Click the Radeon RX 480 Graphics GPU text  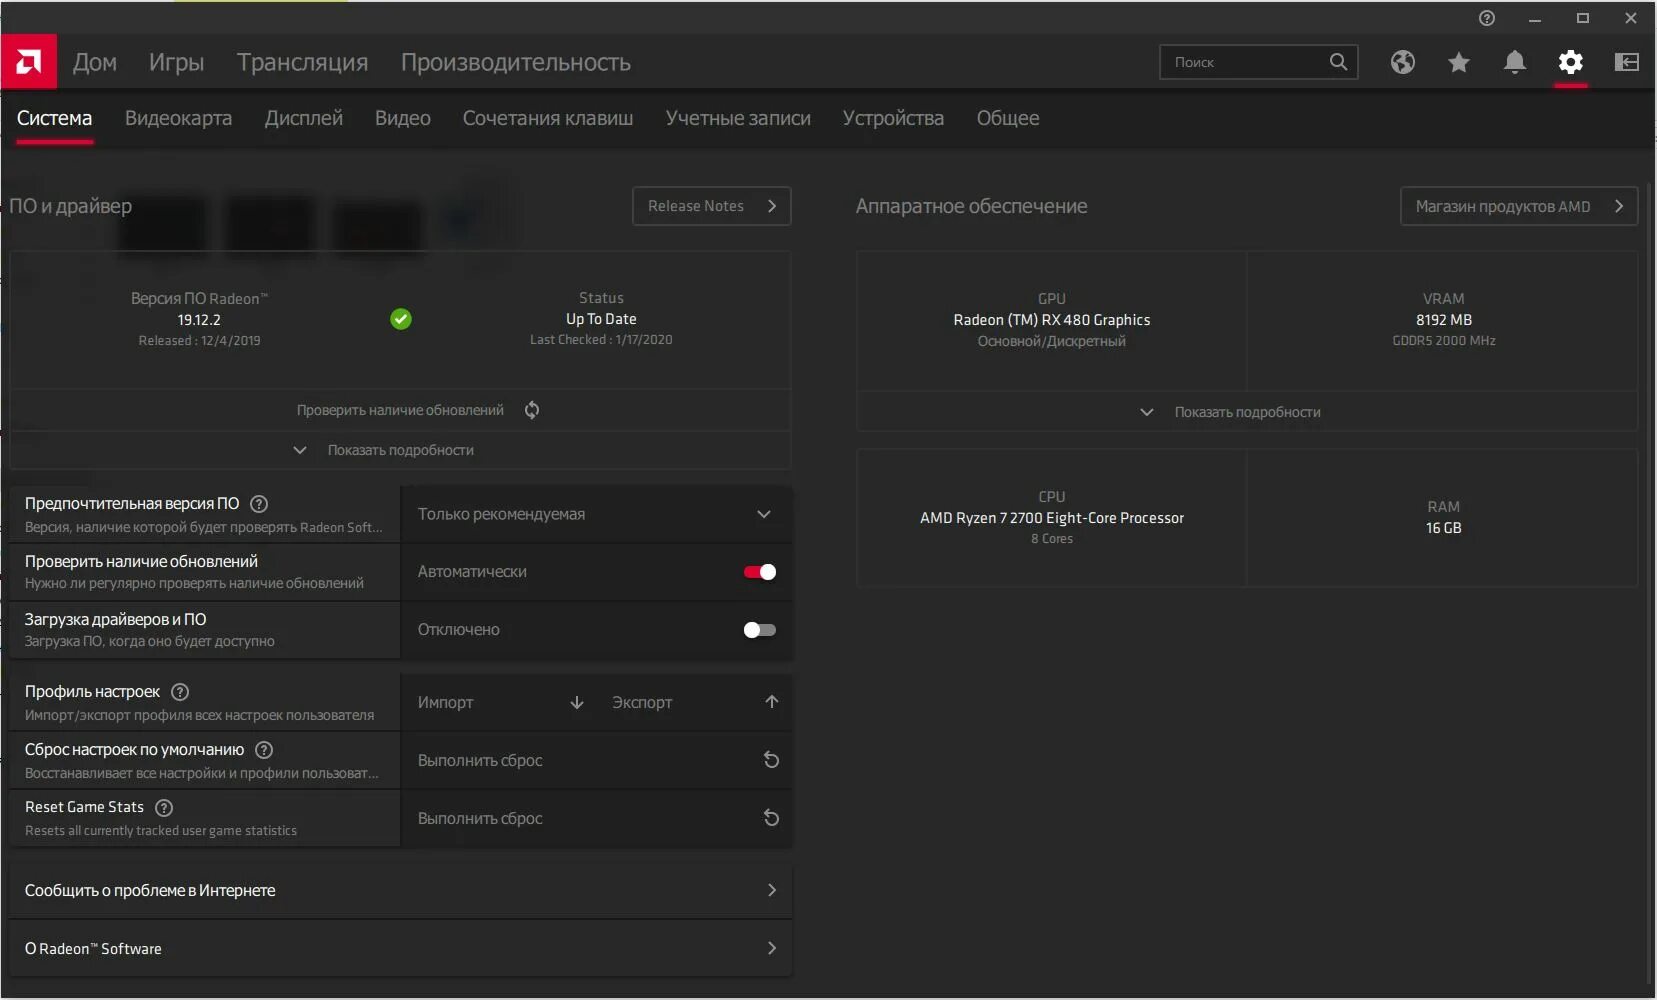click(1052, 320)
